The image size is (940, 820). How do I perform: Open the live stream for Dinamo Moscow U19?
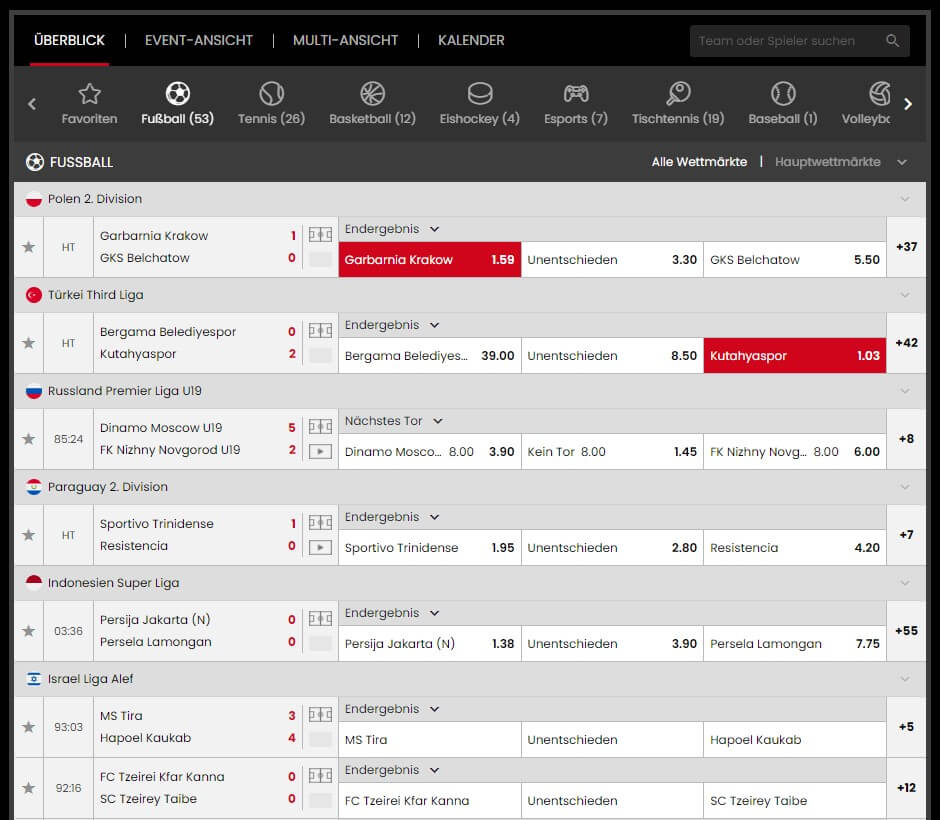(320, 451)
